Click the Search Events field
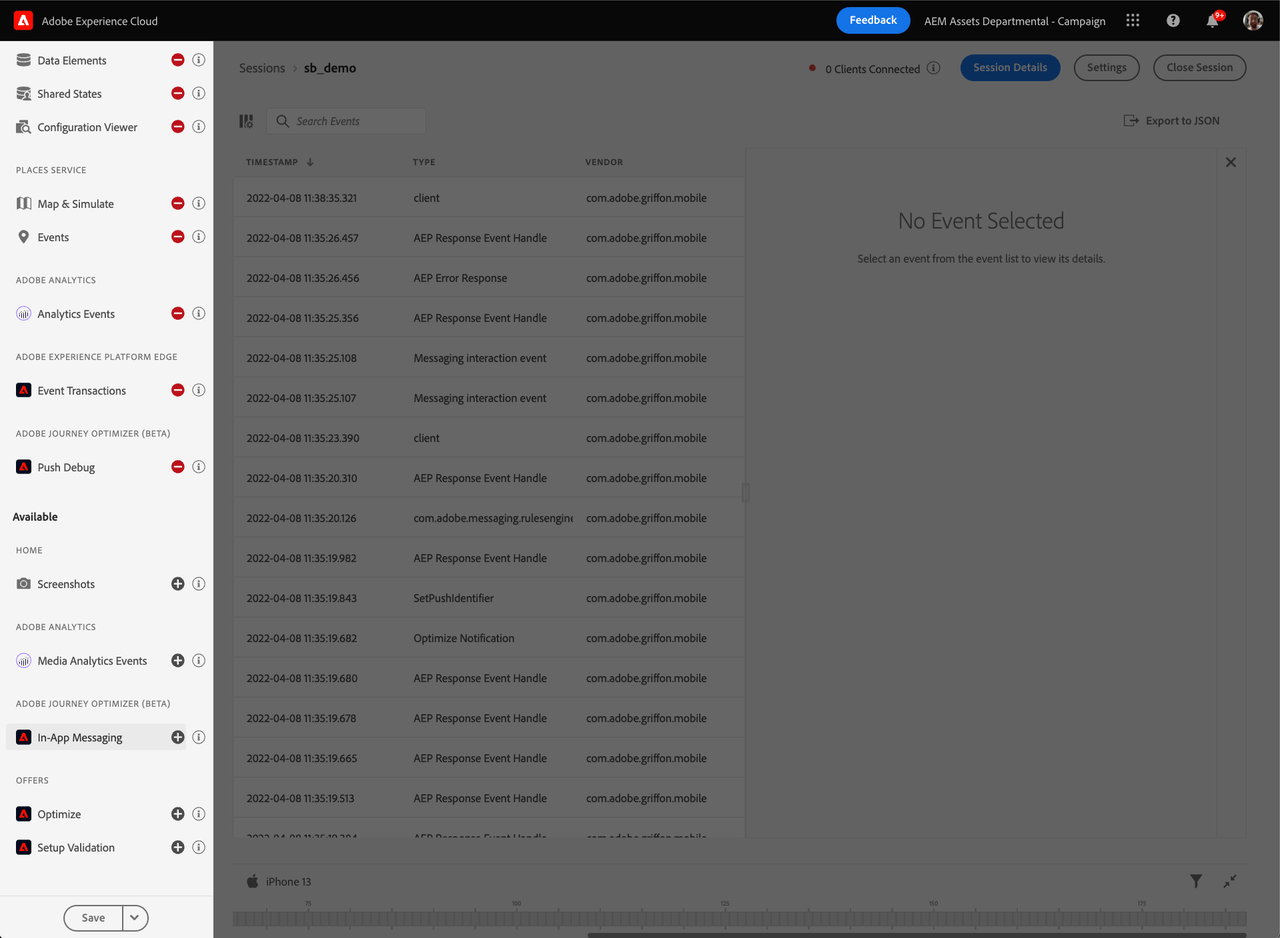Viewport: 1280px width, 938px height. 346,121
